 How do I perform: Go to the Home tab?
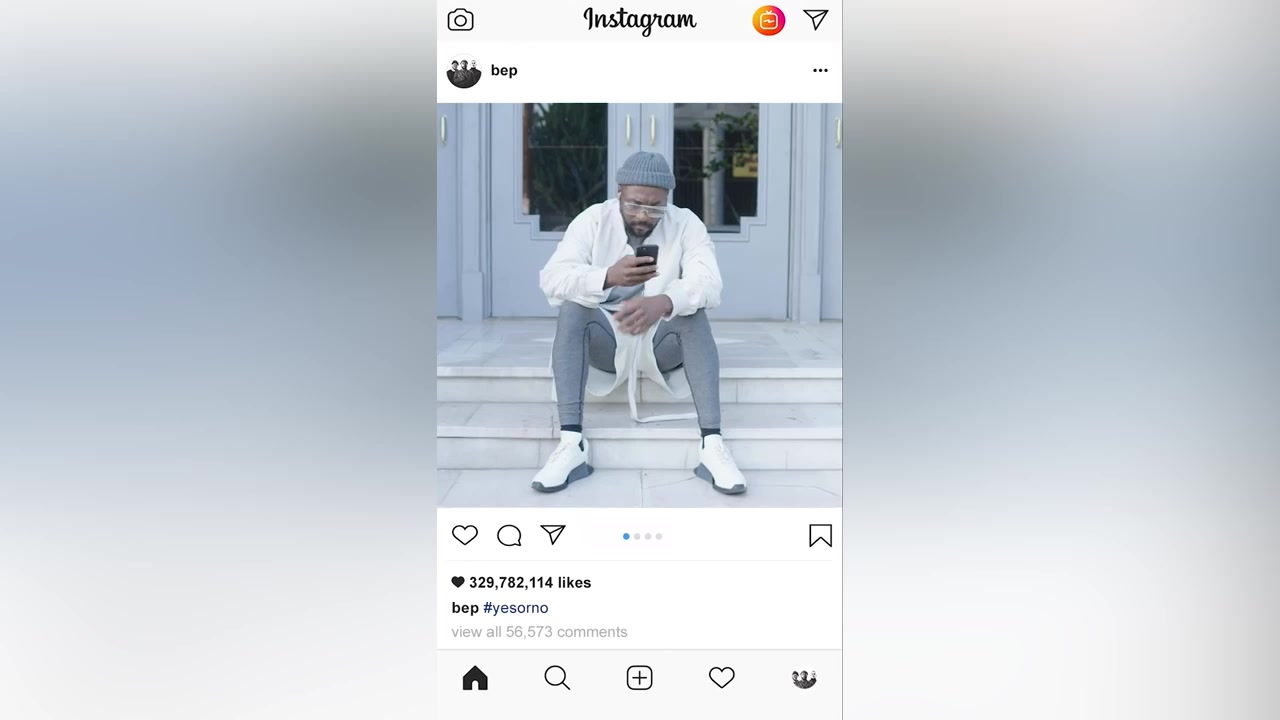coord(475,678)
